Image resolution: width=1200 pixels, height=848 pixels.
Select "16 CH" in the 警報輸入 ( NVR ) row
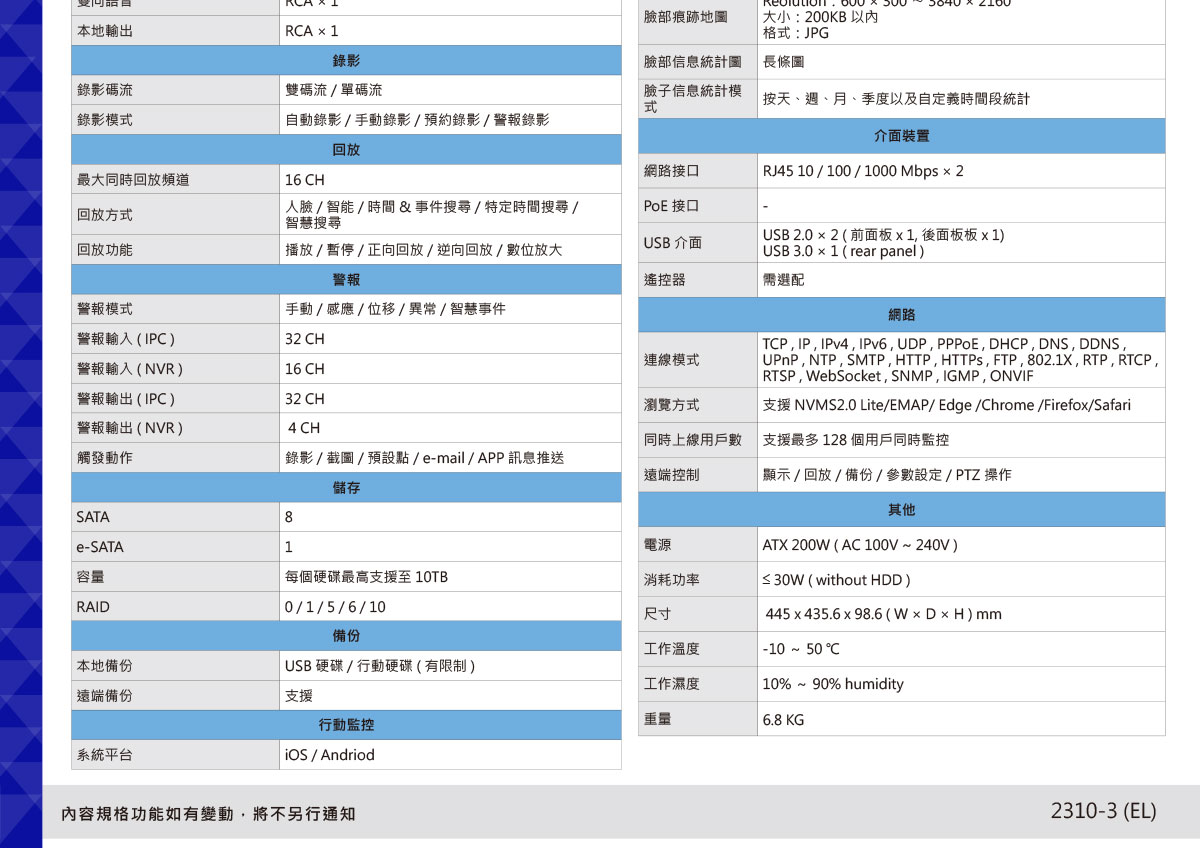coord(305,369)
